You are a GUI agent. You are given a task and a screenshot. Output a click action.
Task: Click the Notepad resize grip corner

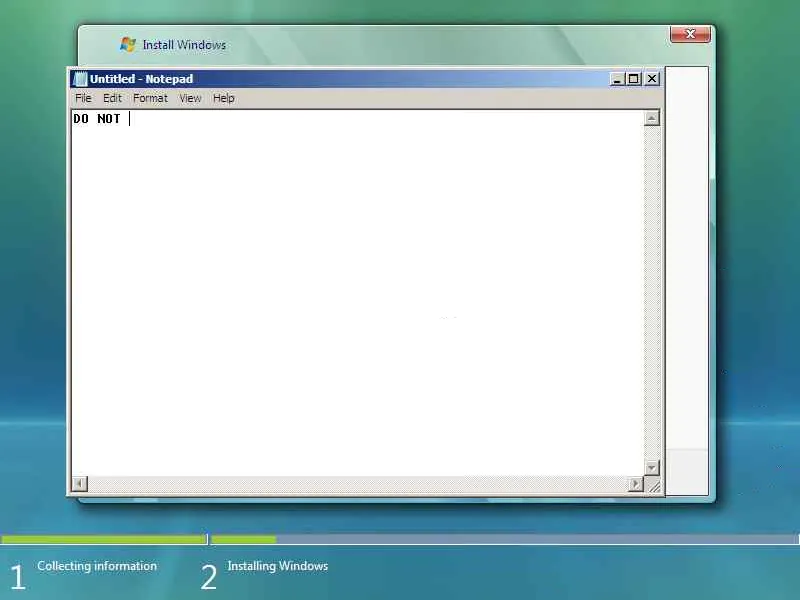[x=653, y=485]
